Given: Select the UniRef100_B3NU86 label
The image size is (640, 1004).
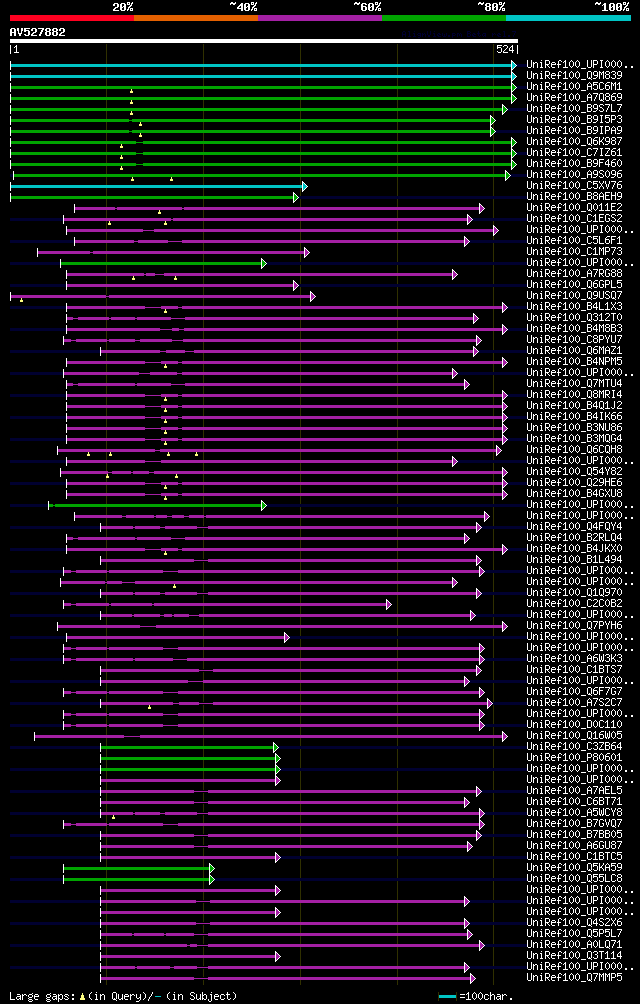Looking at the screenshot, I should pos(573,427).
